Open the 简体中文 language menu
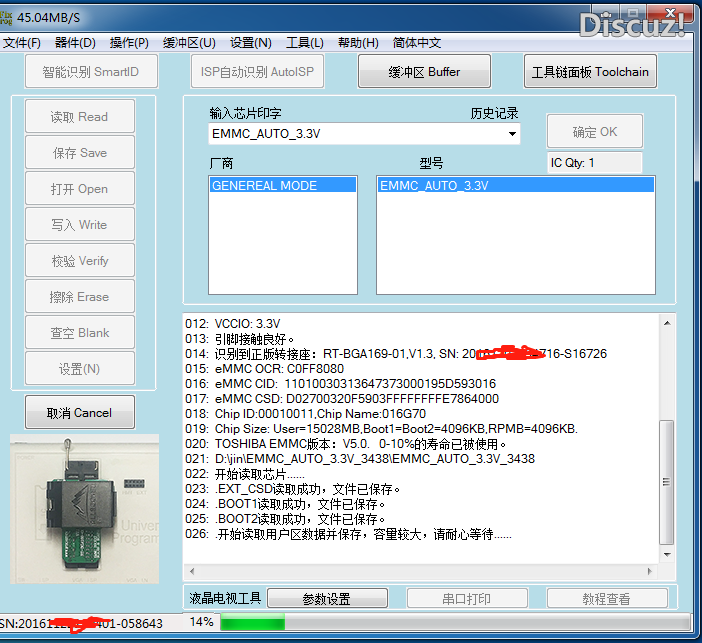The width and height of the screenshot is (702, 643). pos(417,43)
